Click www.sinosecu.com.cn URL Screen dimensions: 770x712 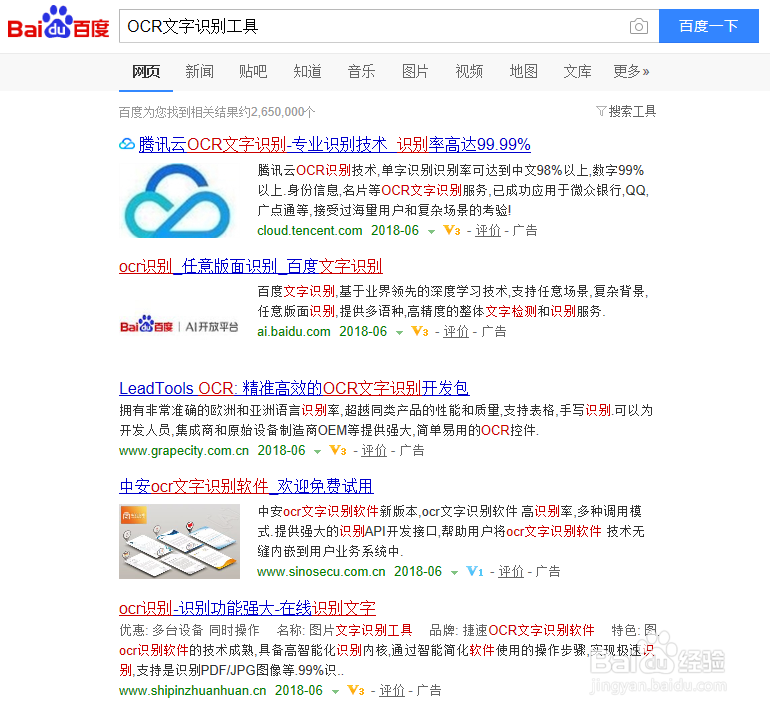[x=321, y=571]
